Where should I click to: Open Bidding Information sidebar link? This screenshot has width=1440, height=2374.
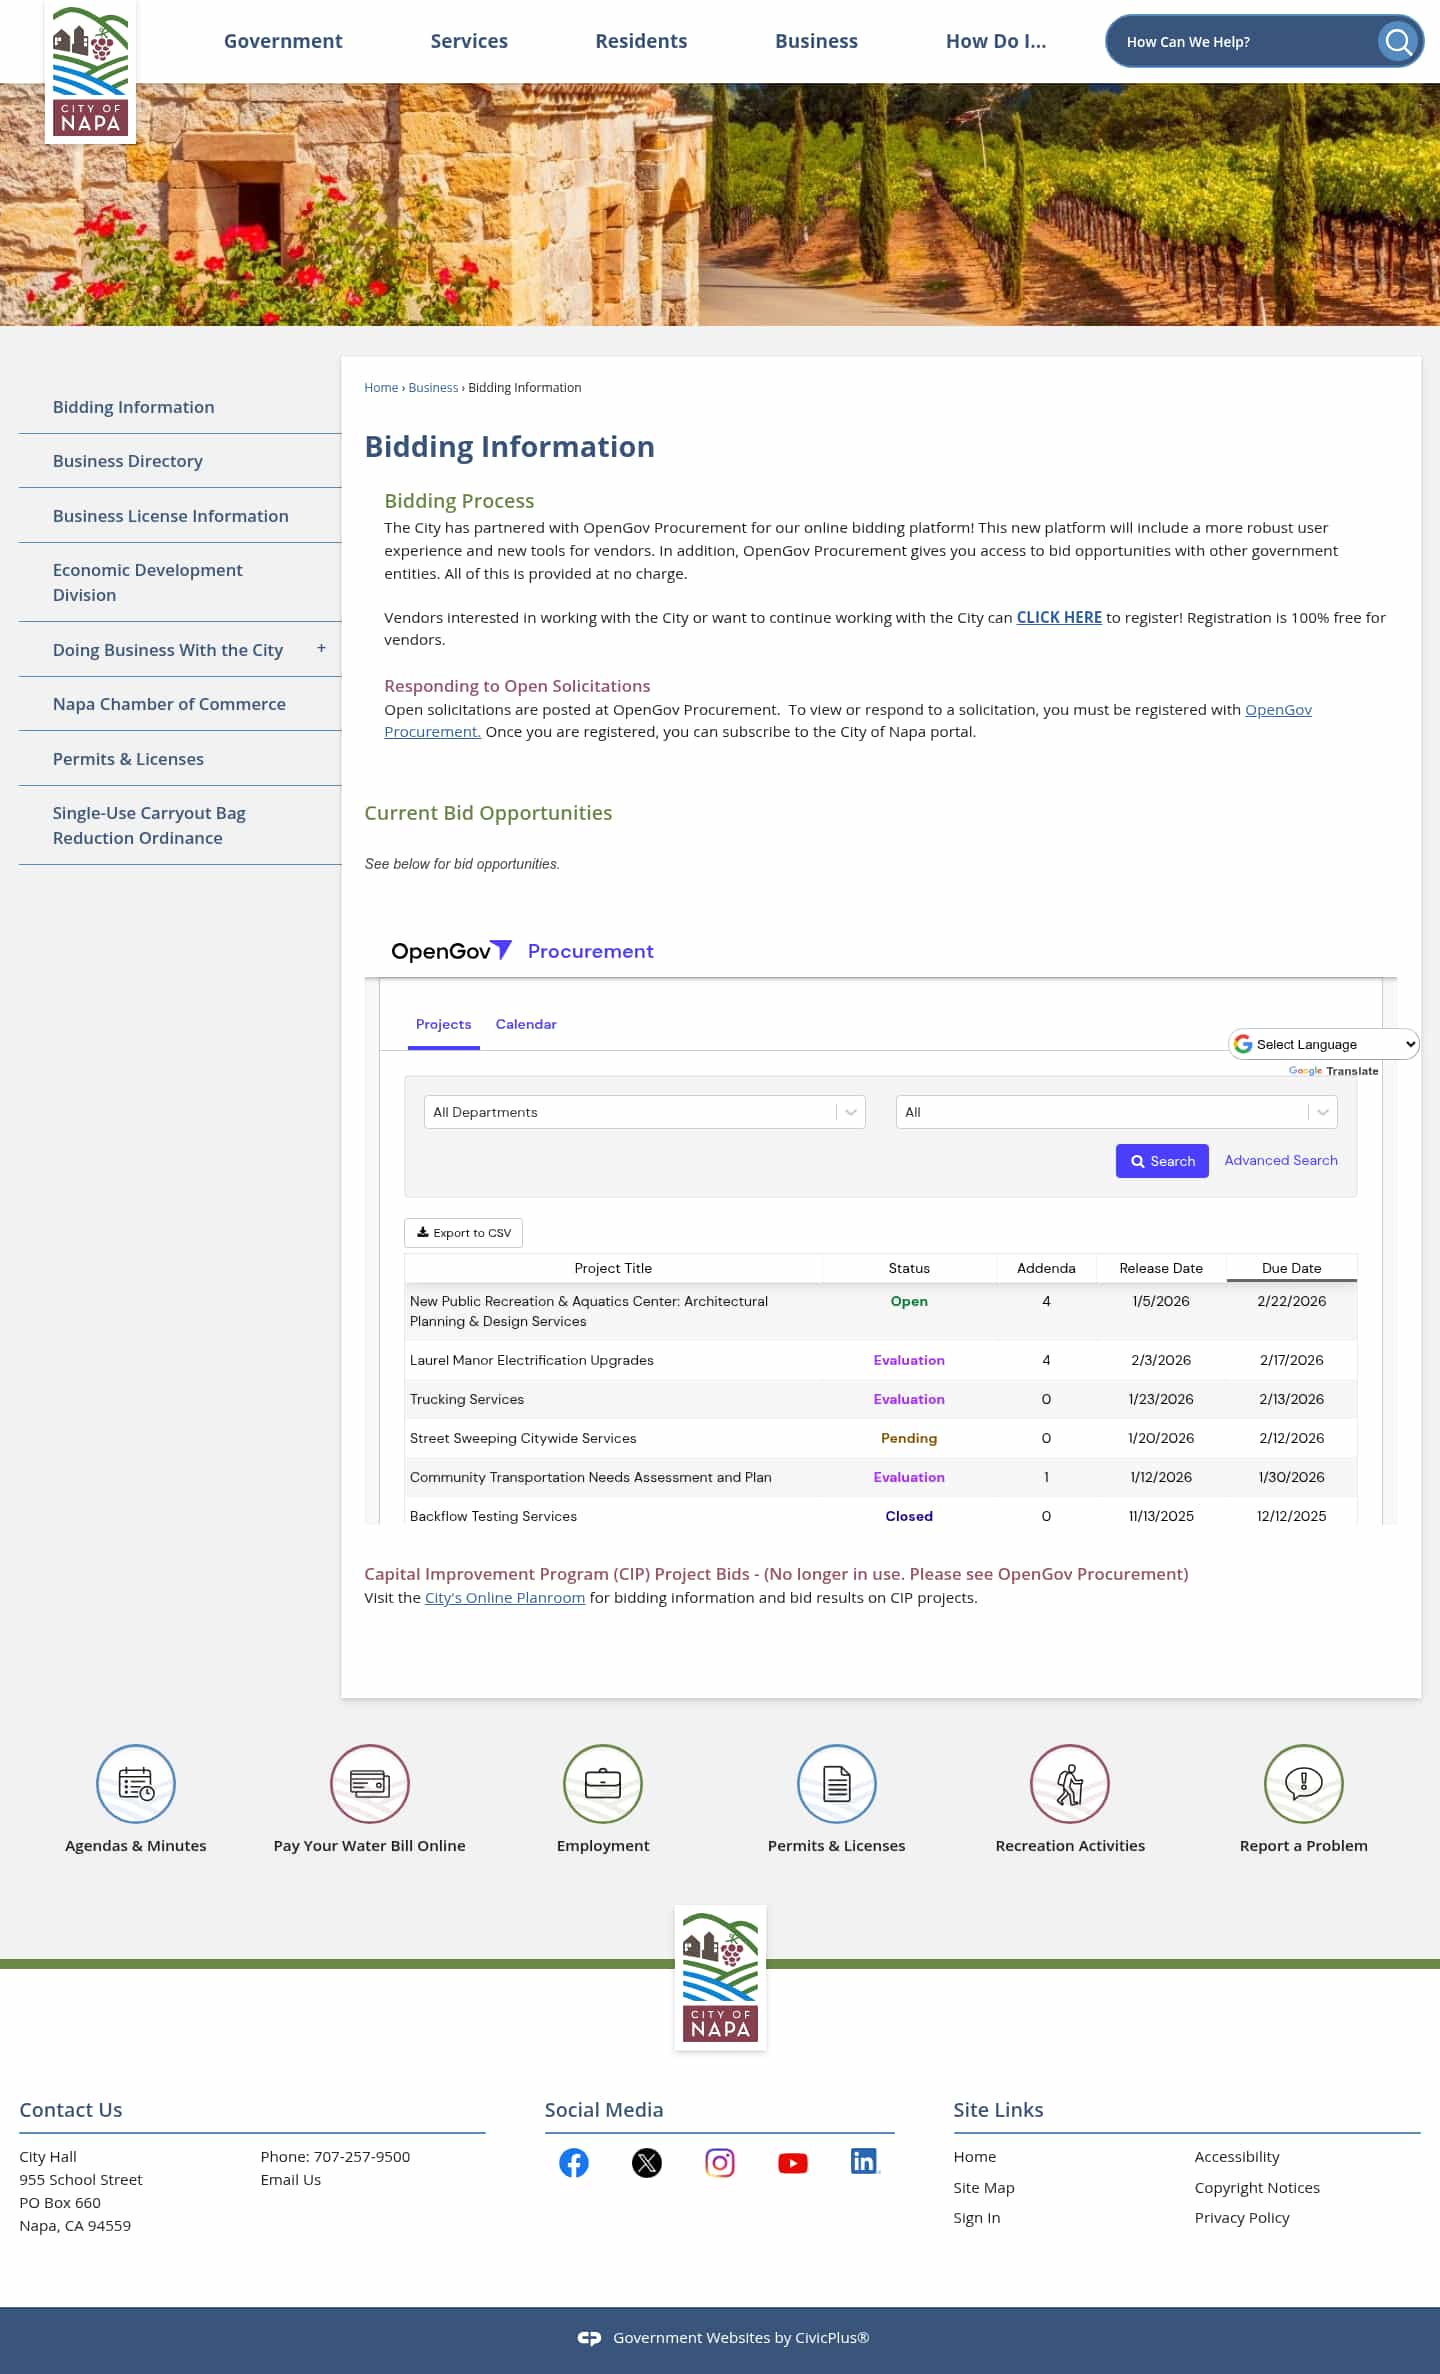click(134, 407)
